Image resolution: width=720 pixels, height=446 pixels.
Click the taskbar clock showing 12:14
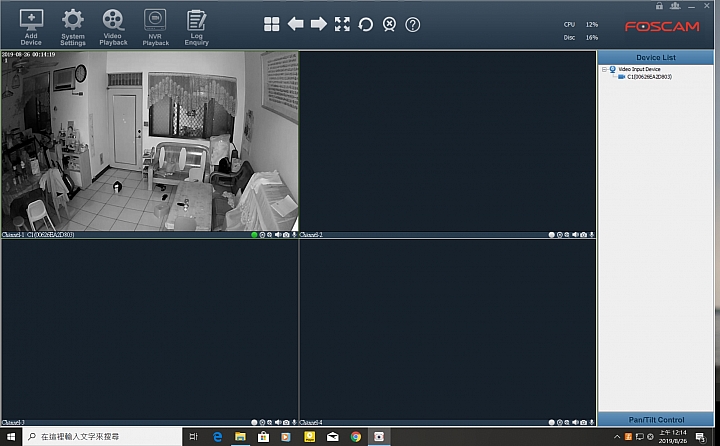coord(673,436)
